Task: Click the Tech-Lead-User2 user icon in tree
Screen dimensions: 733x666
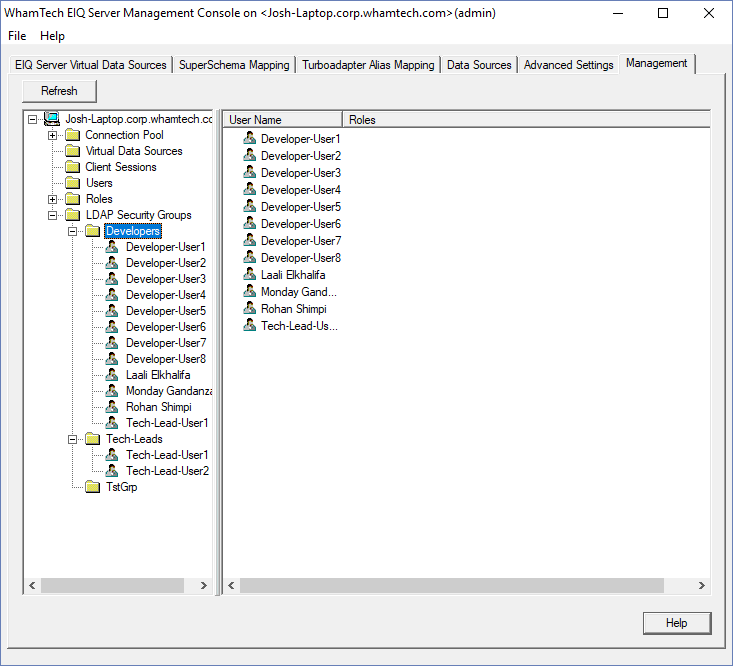Action: click(x=112, y=471)
